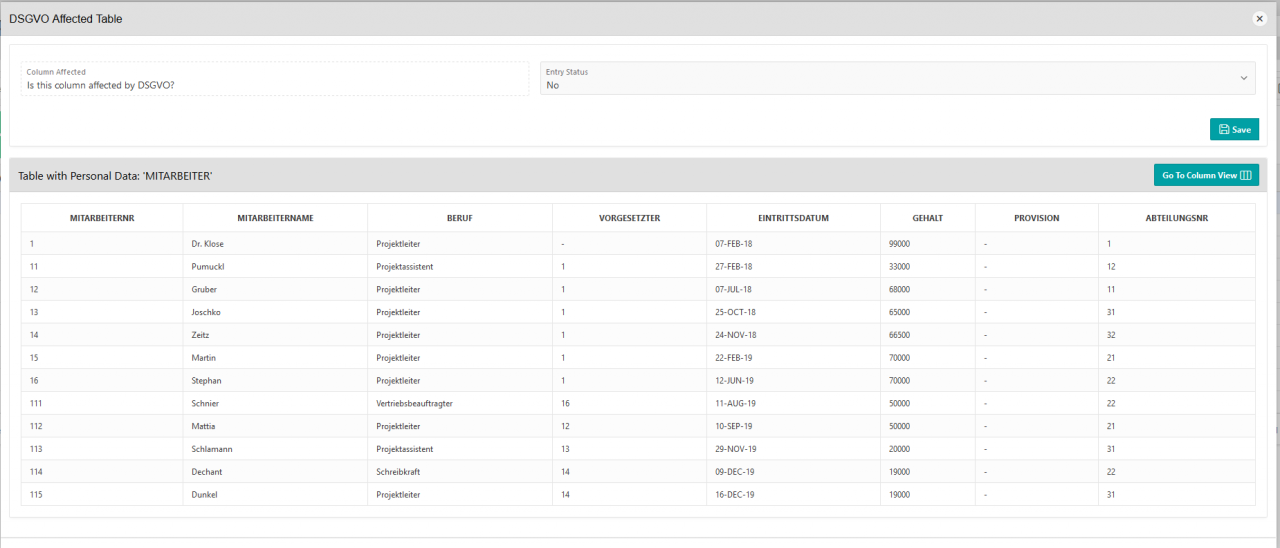Image resolution: width=1280 pixels, height=548 pixels.
Task: Click Go To Column View button
Action: coord(1206,175)
